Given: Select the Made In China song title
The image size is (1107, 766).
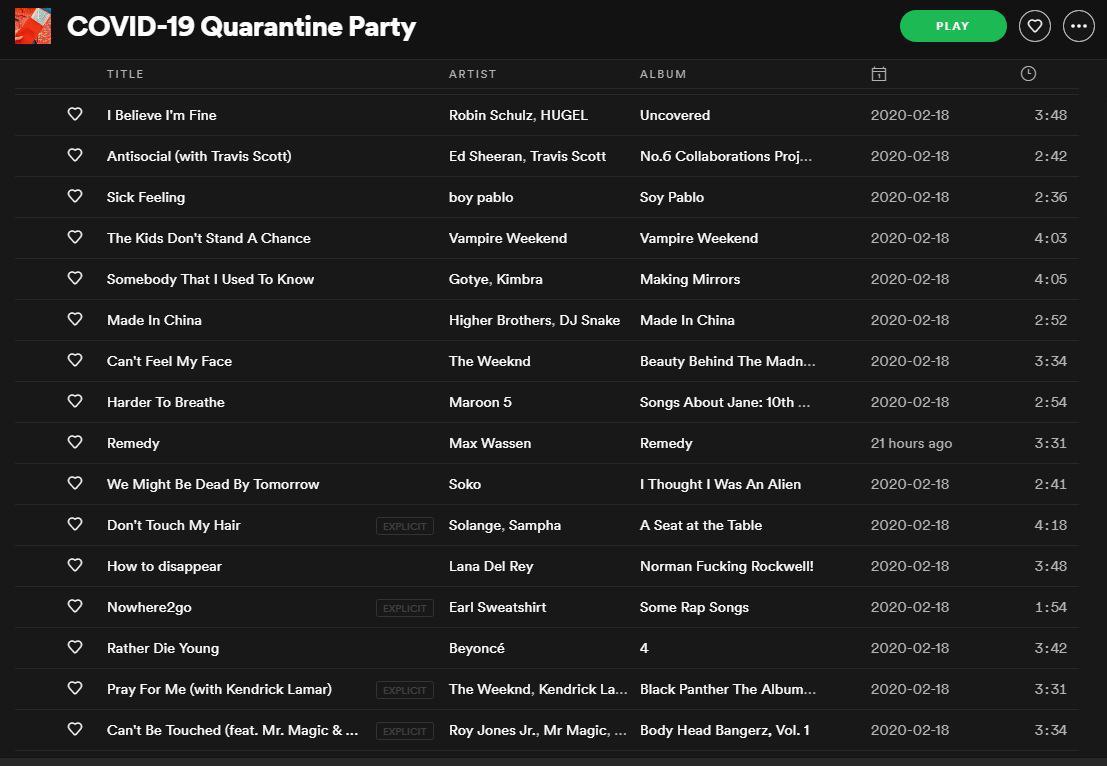Looking at the screenshot, I should [x=154, y=321].
